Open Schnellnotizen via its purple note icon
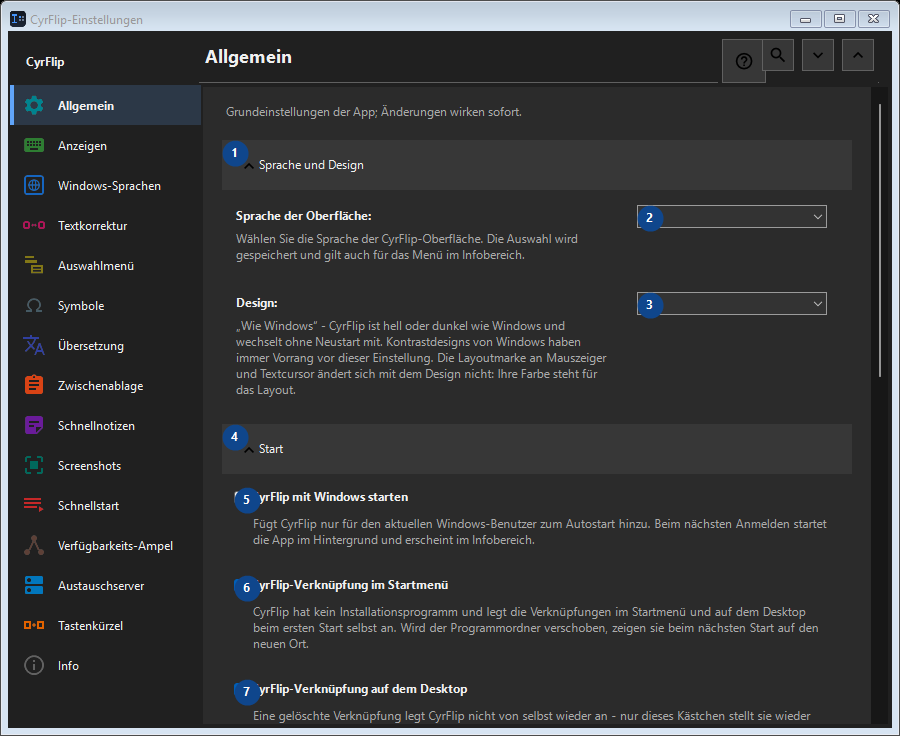Screen dimensions: 900x736 (x=34, y=425)
